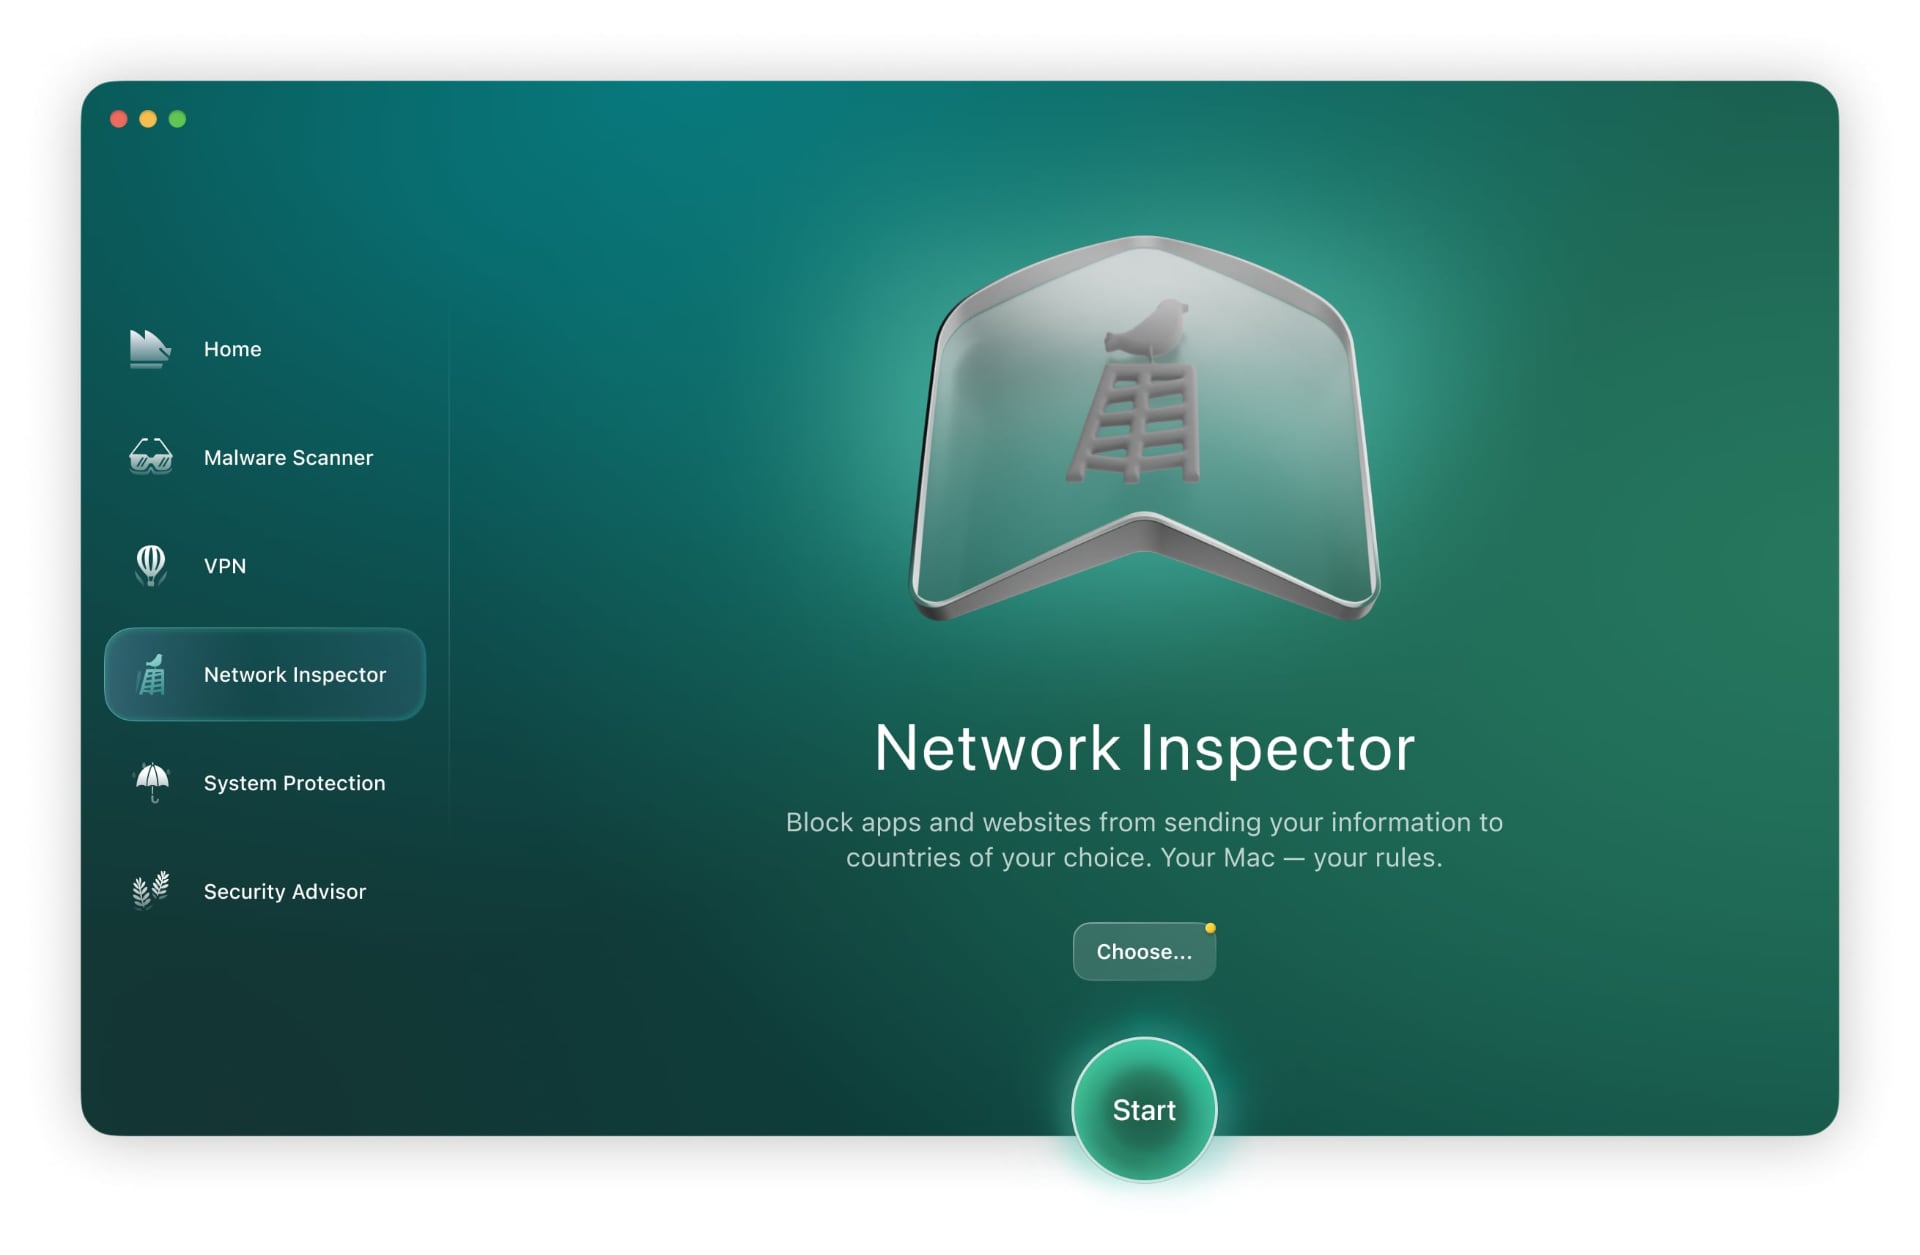Click the Home sailboat icon
Viewport: 1920px width, 1255px height.
click(x=150, y=349)
